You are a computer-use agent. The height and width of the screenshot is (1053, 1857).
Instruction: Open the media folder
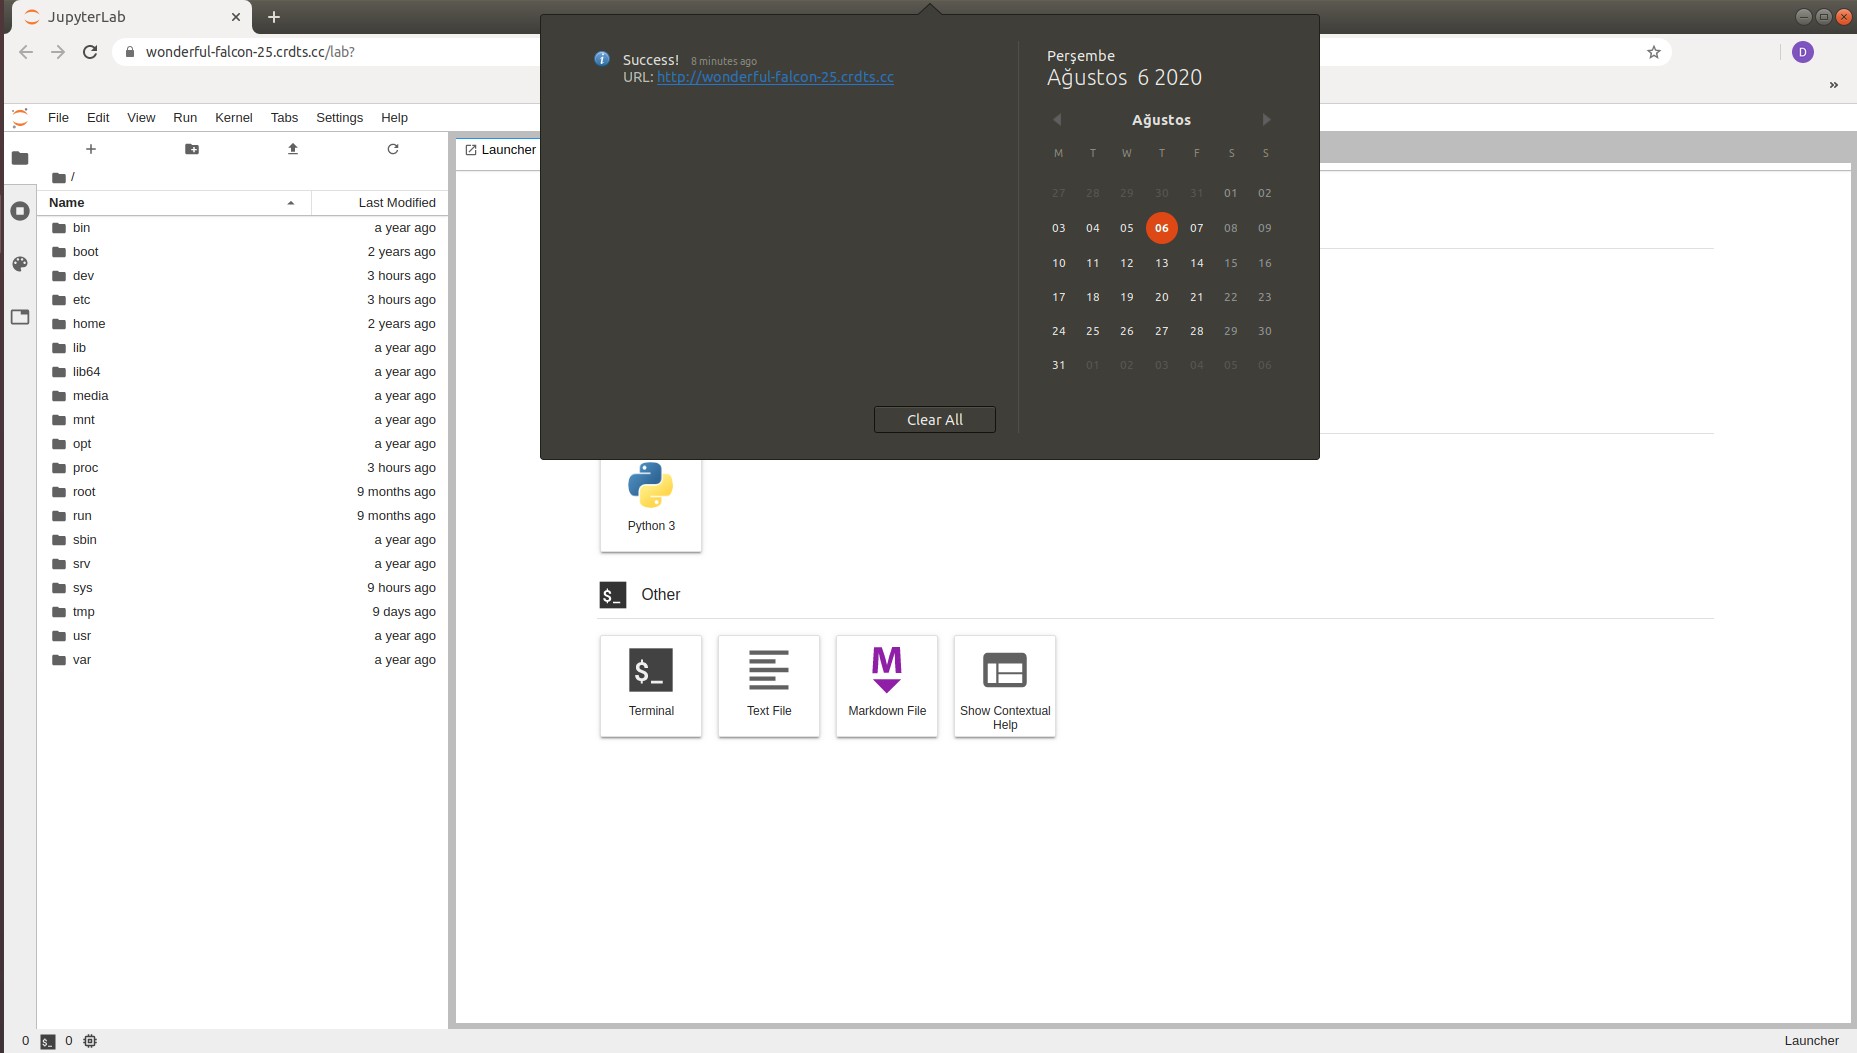(243, 396)
